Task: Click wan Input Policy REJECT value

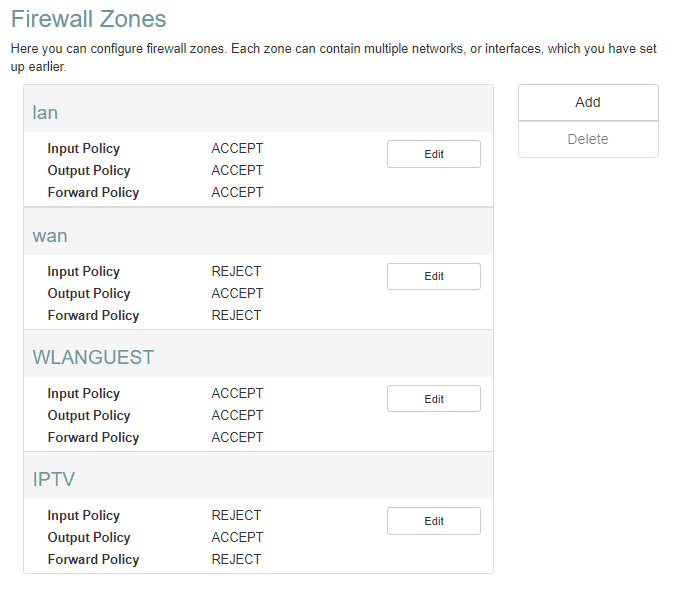Action: (236, 271)
